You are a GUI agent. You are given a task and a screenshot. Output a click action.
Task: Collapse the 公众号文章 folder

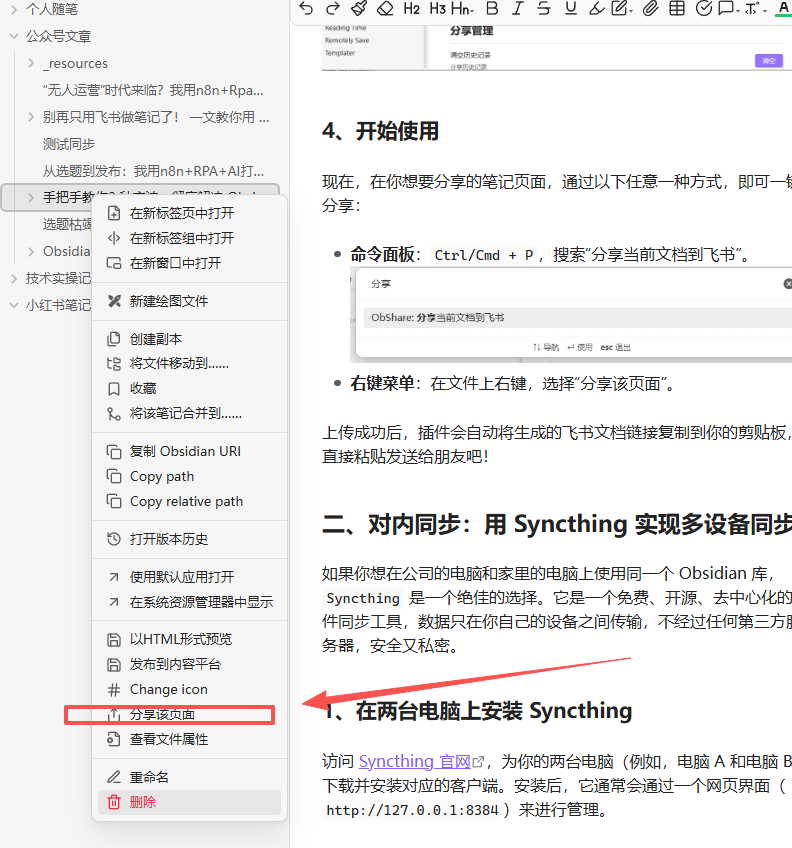click(x=14, y=36)
